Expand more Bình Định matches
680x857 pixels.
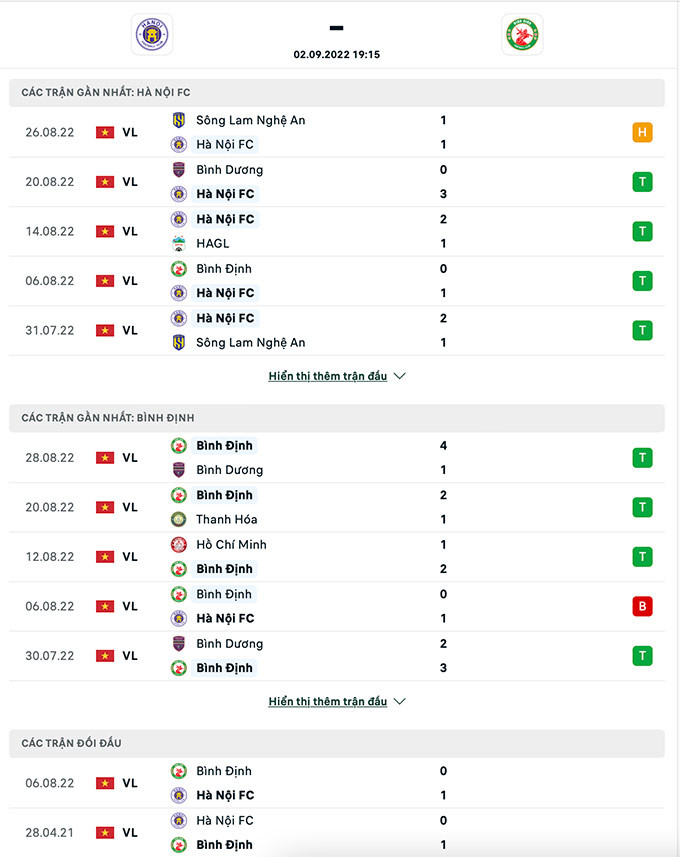[337, 701]
